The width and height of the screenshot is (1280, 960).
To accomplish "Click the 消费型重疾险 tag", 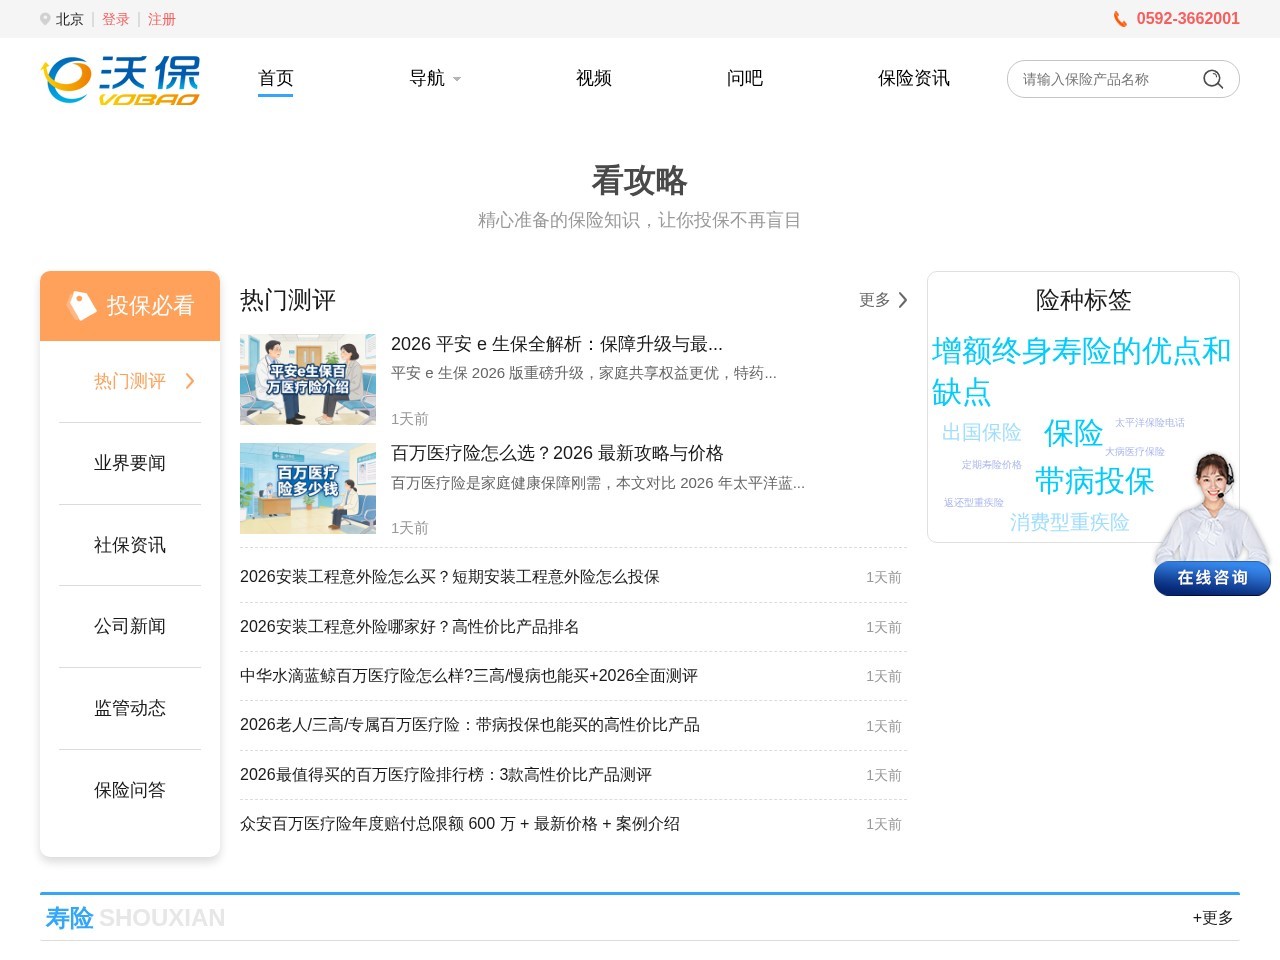I will click(x=1069, y=522).
